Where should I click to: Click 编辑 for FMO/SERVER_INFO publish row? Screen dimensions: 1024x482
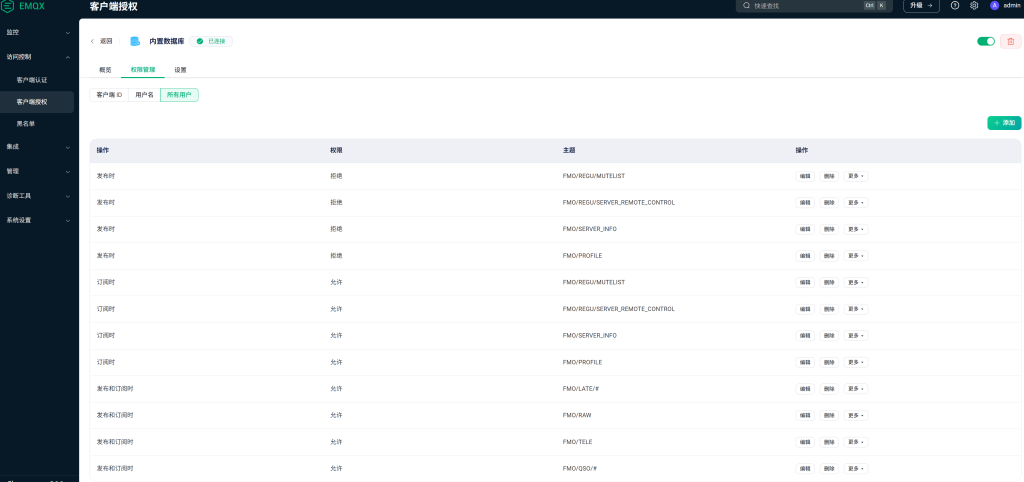pyautogui.click(x=805, y=229)
